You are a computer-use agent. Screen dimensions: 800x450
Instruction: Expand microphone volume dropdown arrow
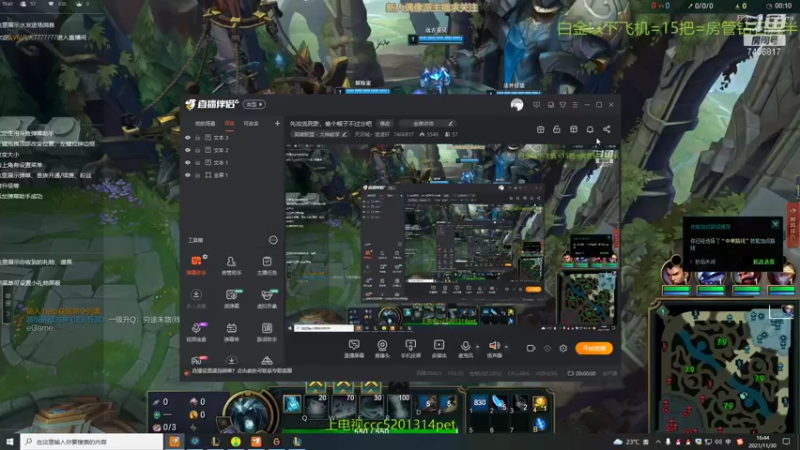(x=478, y=347)
